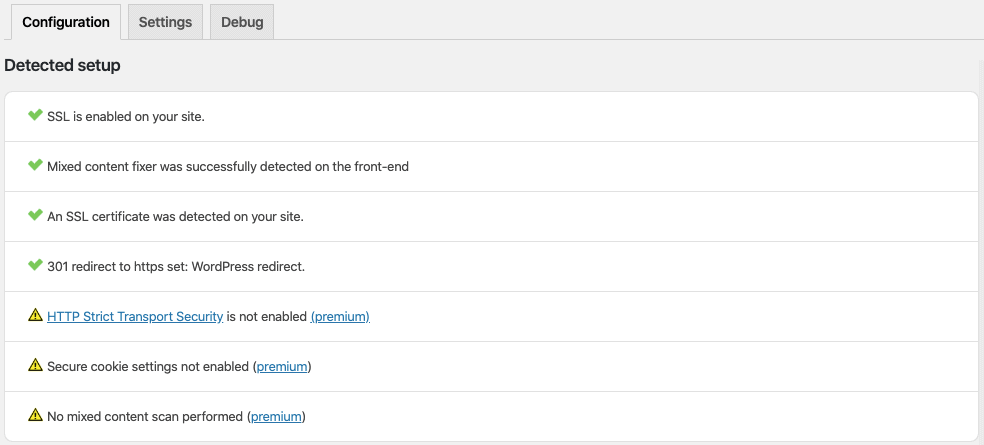The width and height of the screenshot is (984, 445).
Task: Click the green checkmark for SSL certificate detected
Action: tap(35, 215)
